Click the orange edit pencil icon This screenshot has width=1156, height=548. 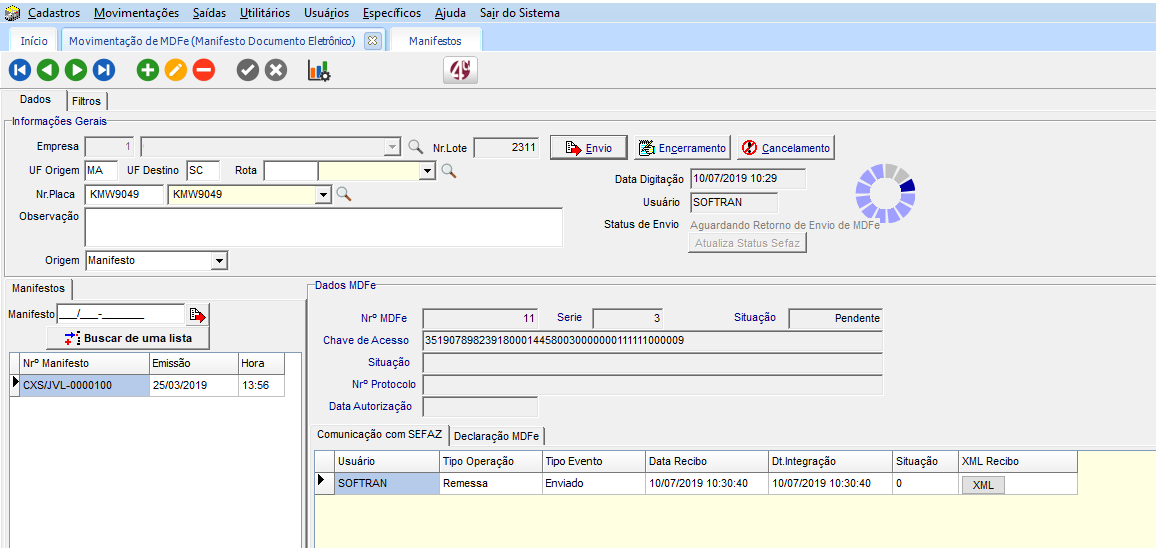pos(176,70)
